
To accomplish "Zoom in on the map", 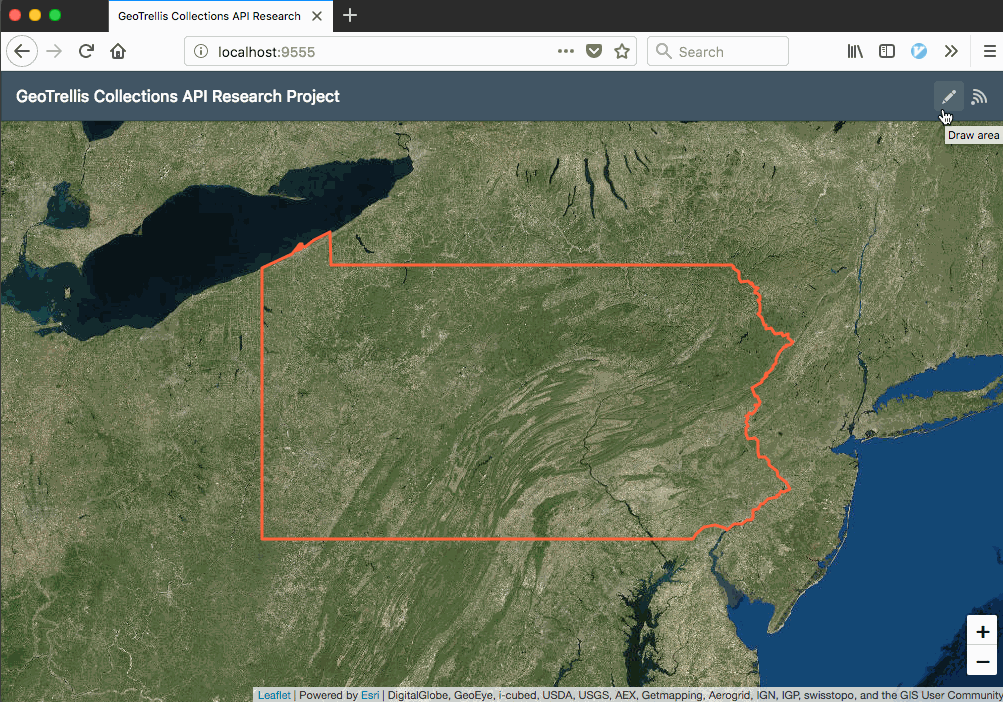I will (981, 632).
